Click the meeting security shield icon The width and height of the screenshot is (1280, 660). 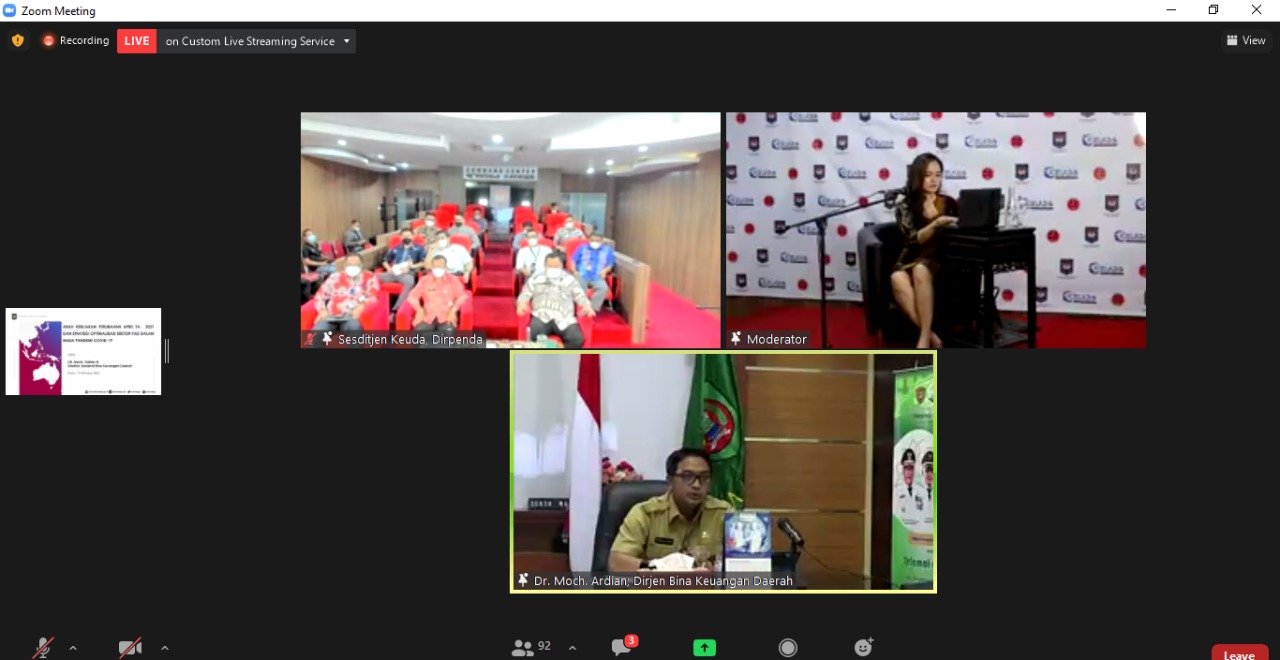pos(17,41)
